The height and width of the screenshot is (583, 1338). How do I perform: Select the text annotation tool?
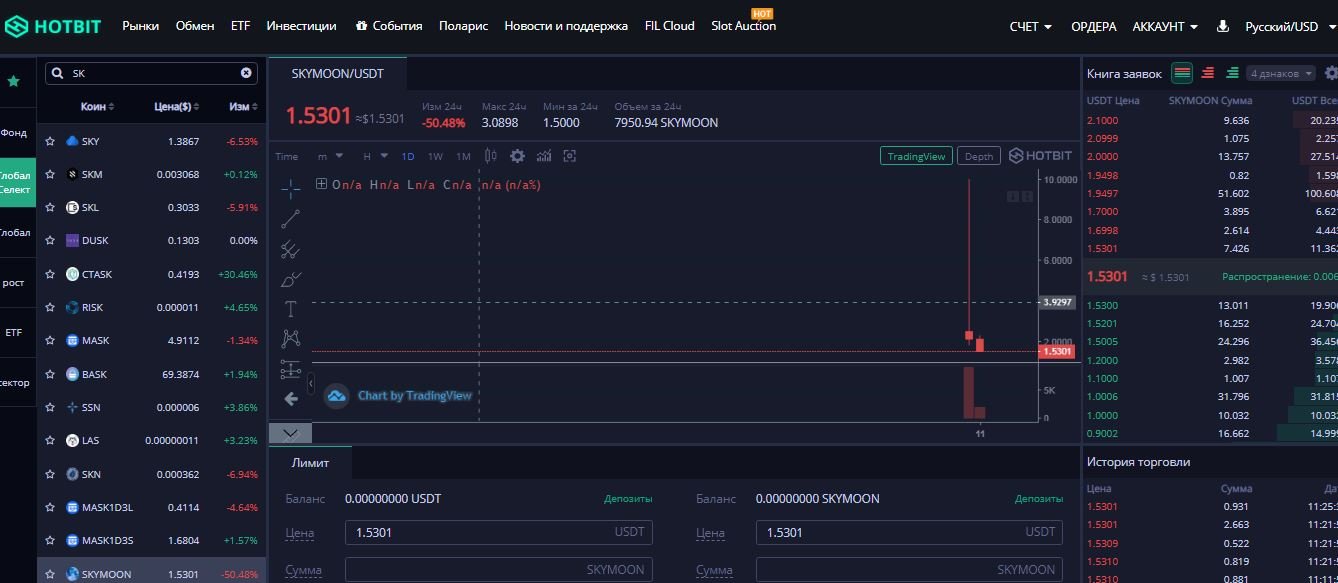(290, 309)
